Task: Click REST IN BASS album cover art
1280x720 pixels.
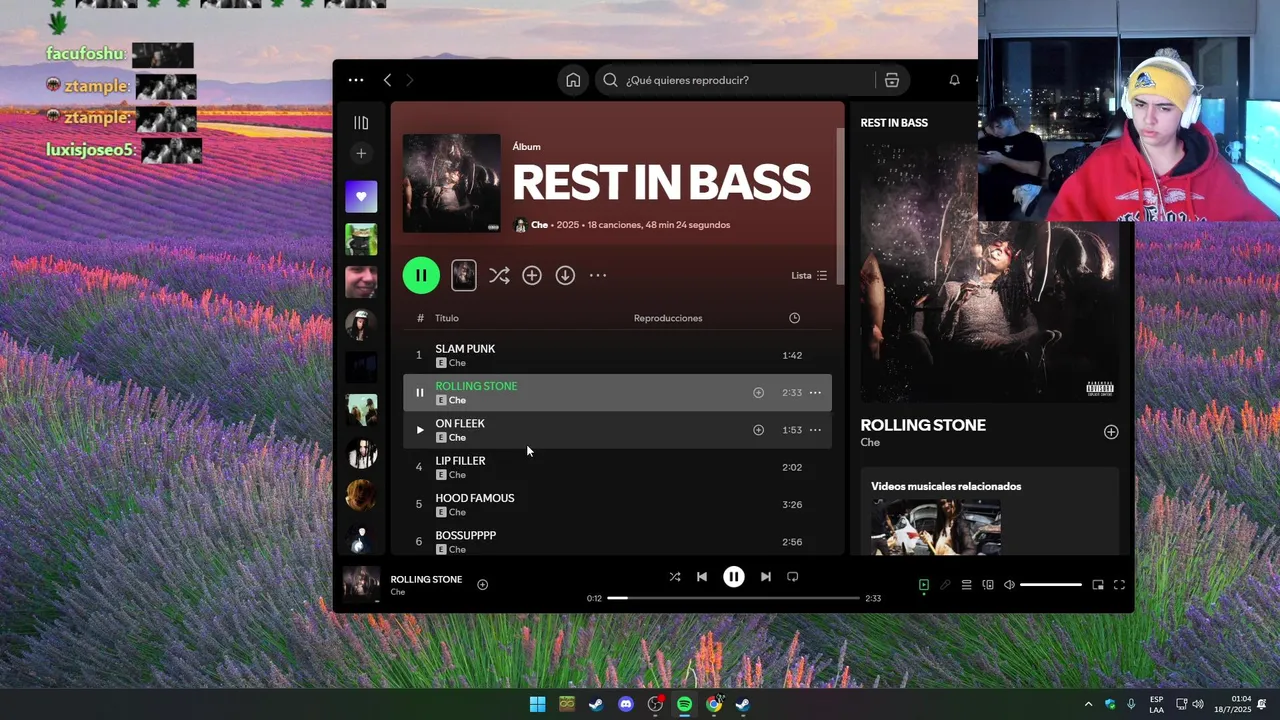Action: 451,183
